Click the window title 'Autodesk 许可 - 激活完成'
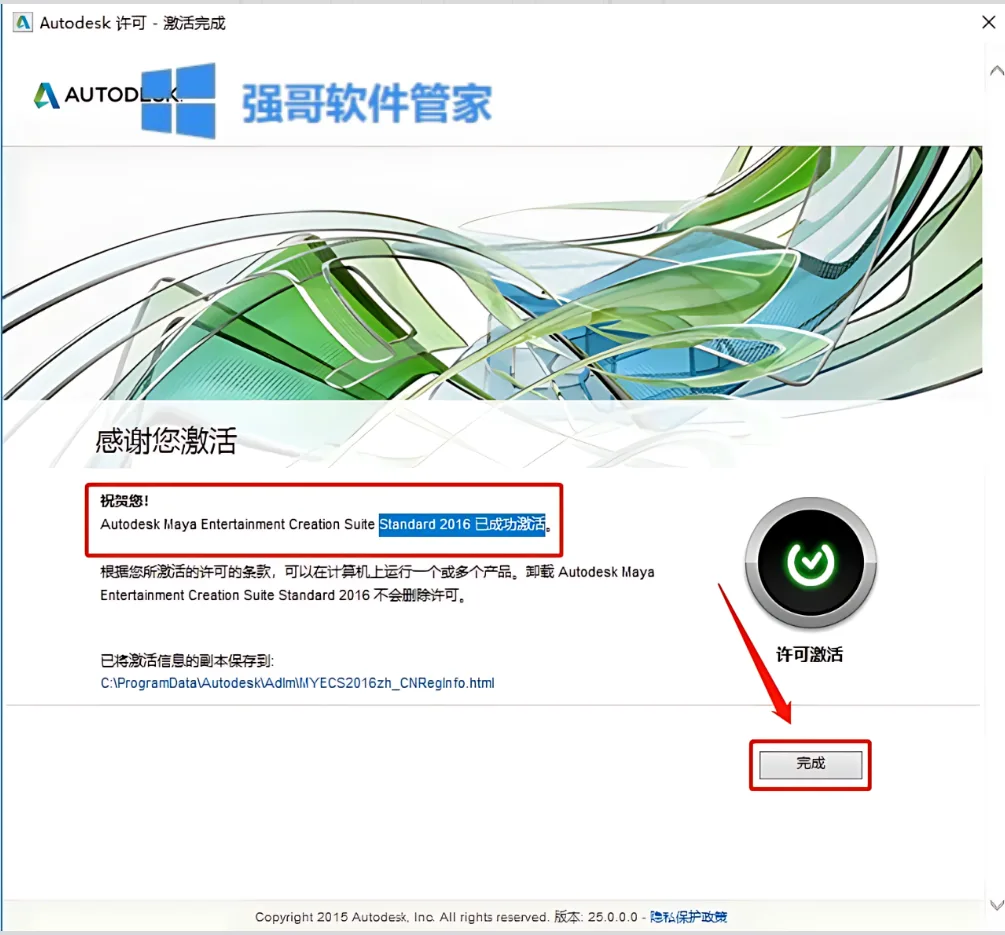The image size is (1005, 935). tap(133, 23)
